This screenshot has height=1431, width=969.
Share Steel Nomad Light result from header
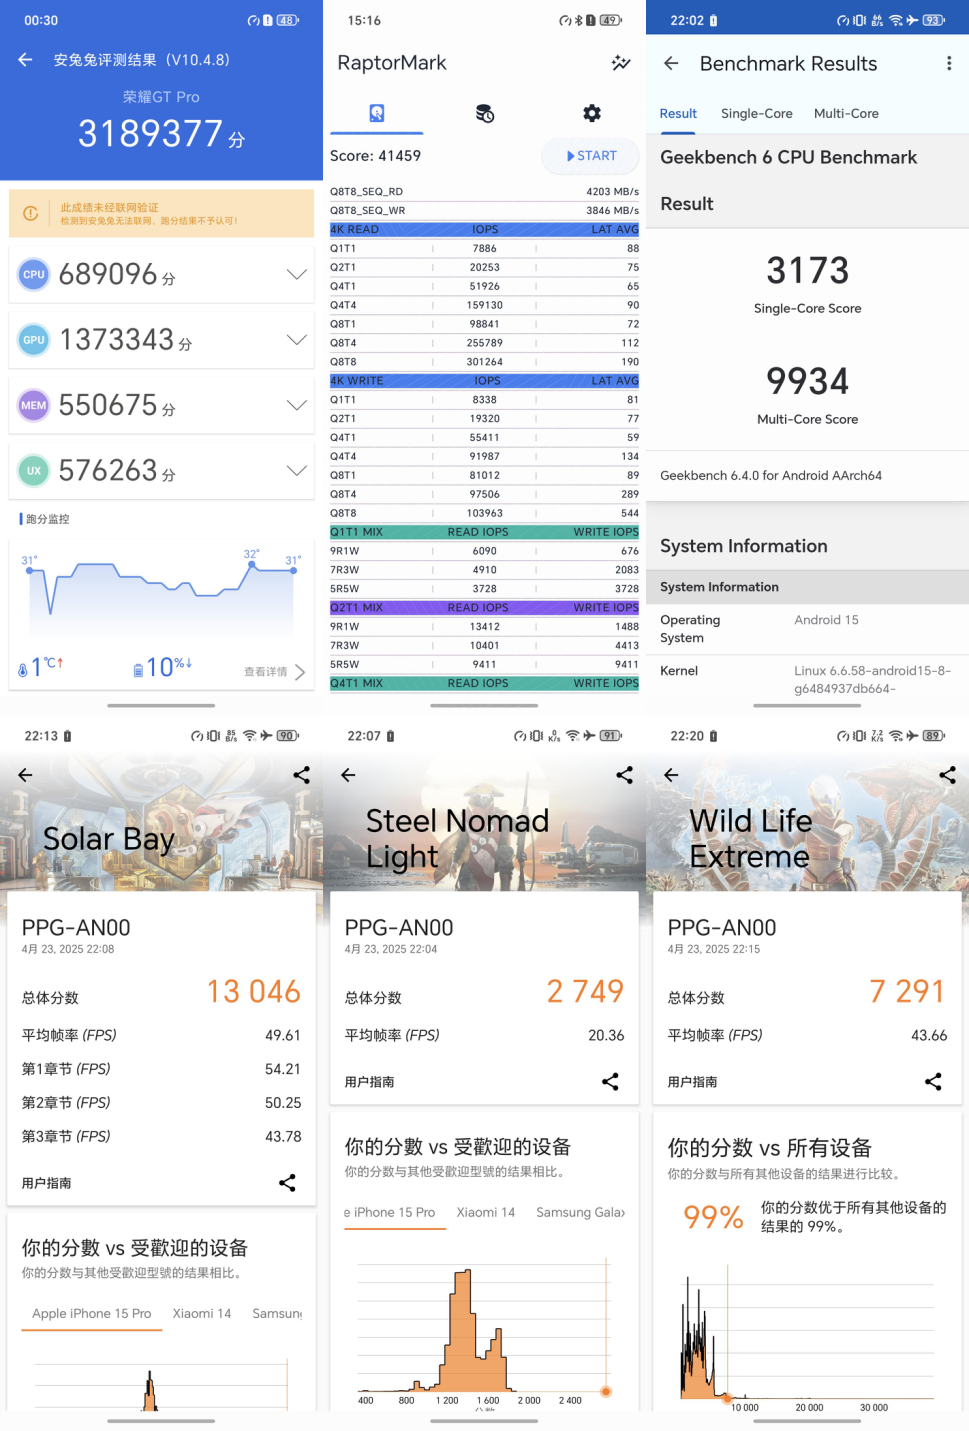tap(624, 775)
